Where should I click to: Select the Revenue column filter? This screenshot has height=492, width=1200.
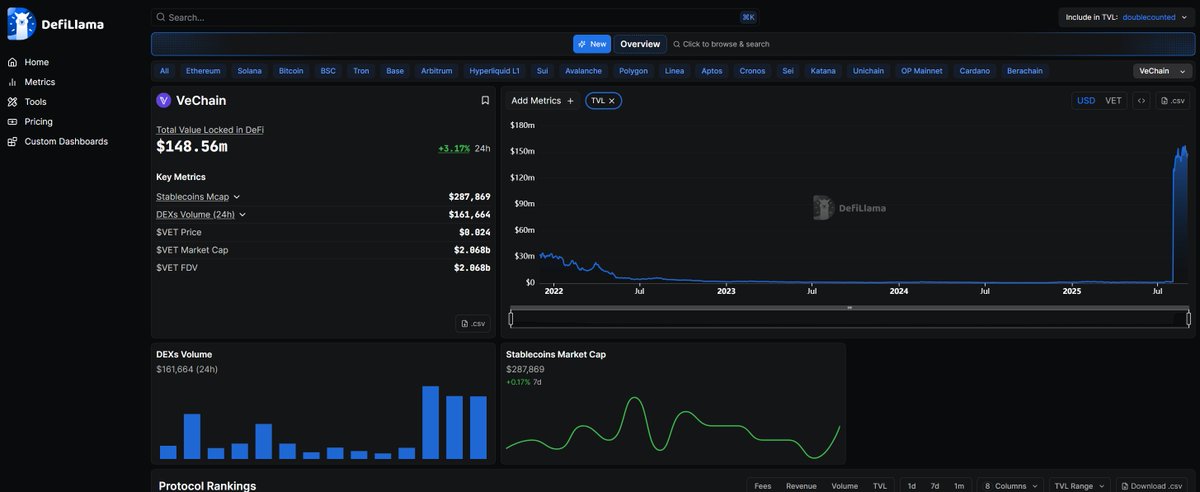(801, 486)
